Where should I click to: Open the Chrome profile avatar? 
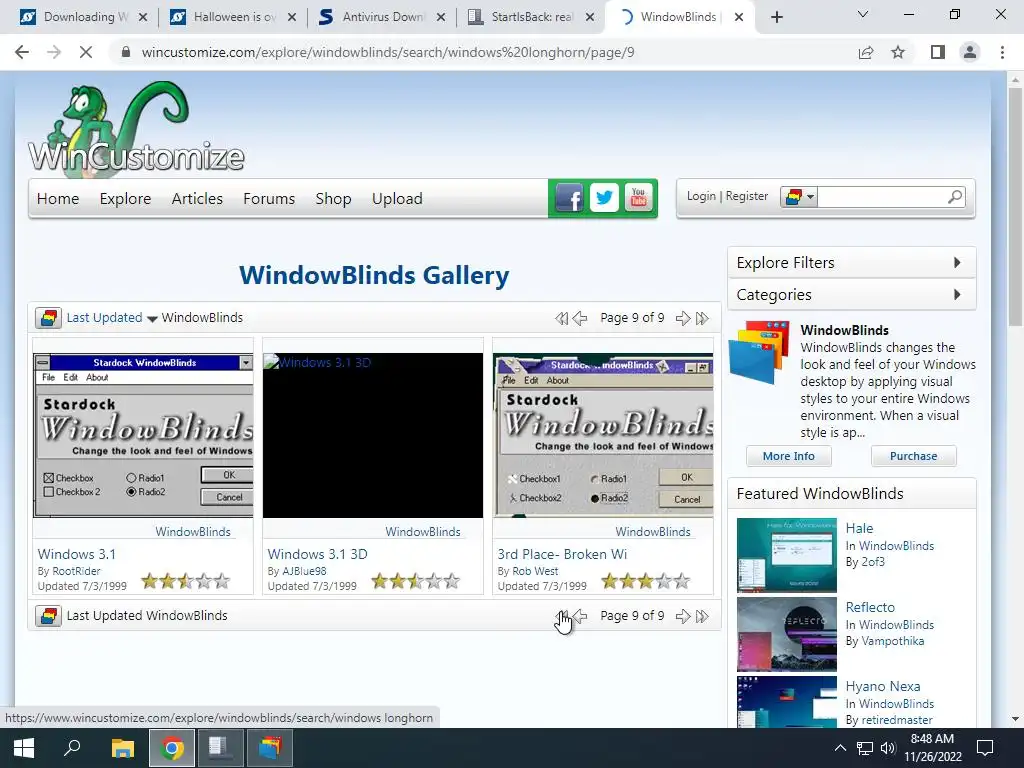(x=970, y=52)
